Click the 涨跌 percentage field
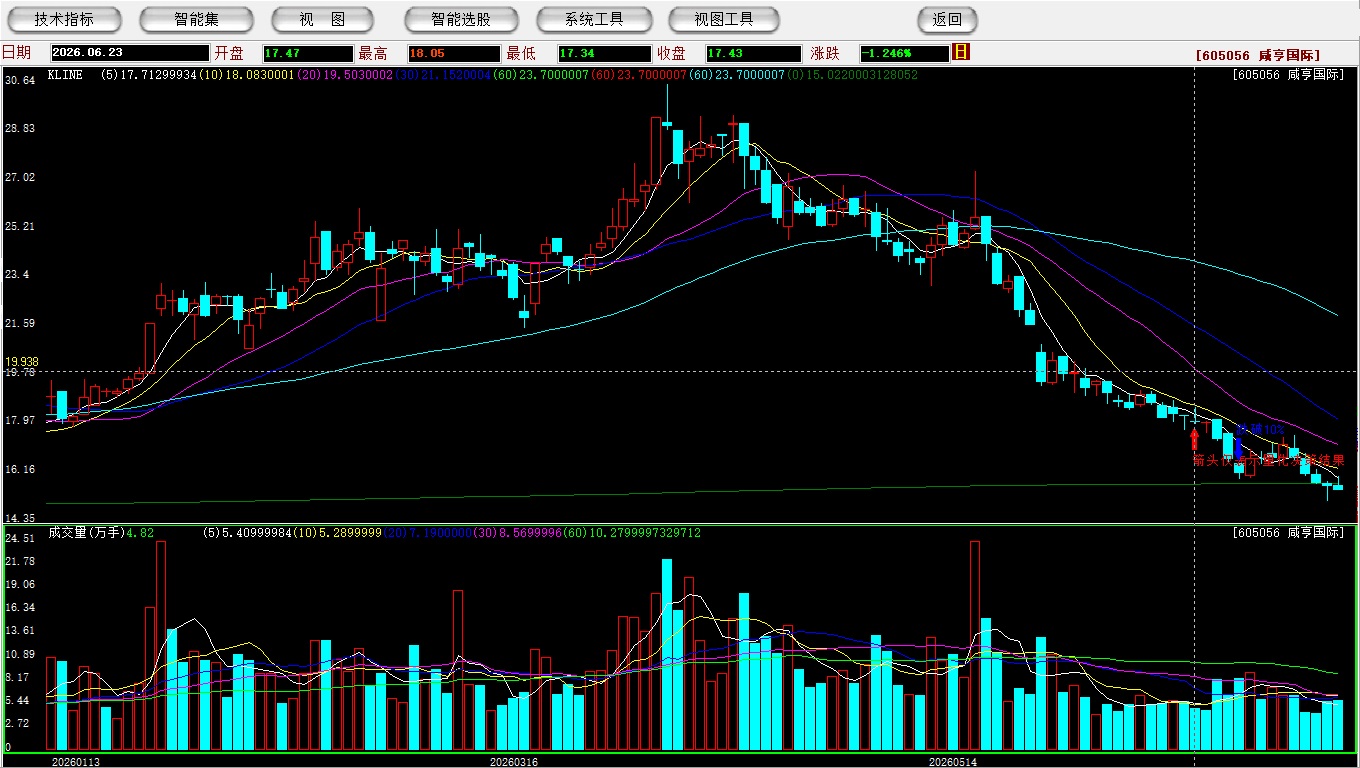The height and width of the screenshot is (768, 1360). [904, 53]
